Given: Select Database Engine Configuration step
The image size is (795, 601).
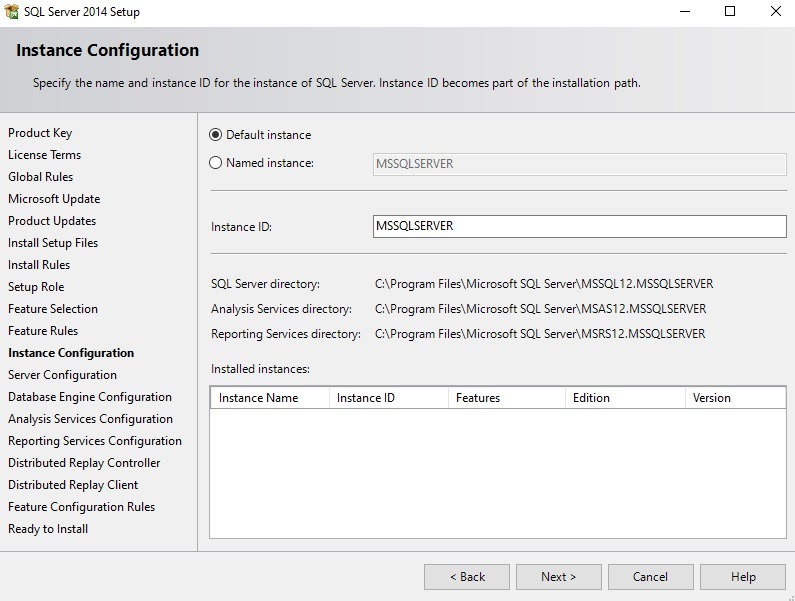Looking at the screenshot, I should tap(90, 397).
